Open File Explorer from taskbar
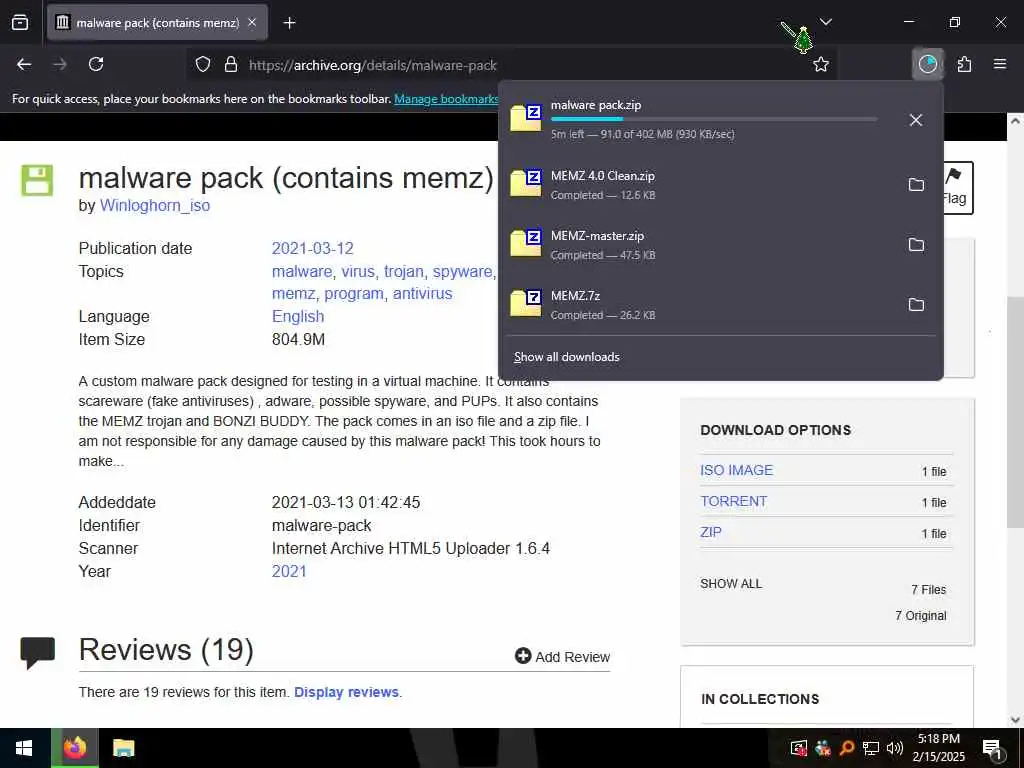 coord(123,748)
